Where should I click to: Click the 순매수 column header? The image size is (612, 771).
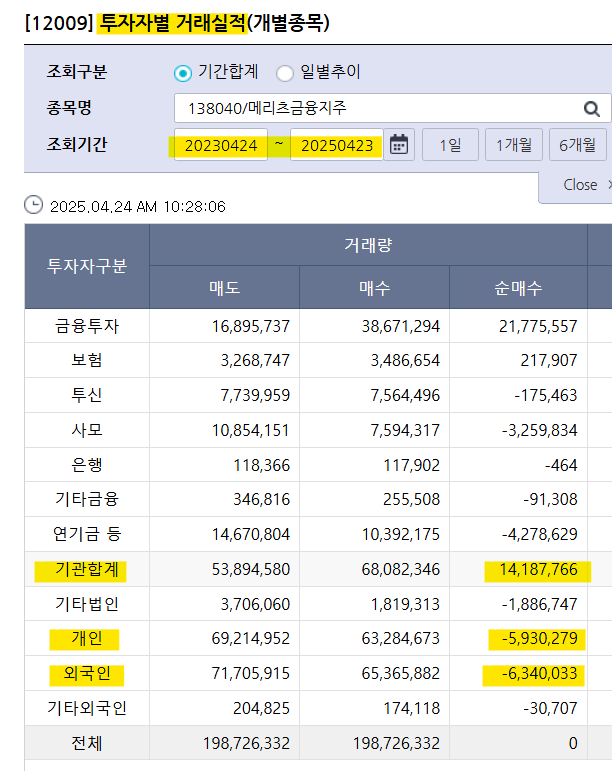[518, 288]
